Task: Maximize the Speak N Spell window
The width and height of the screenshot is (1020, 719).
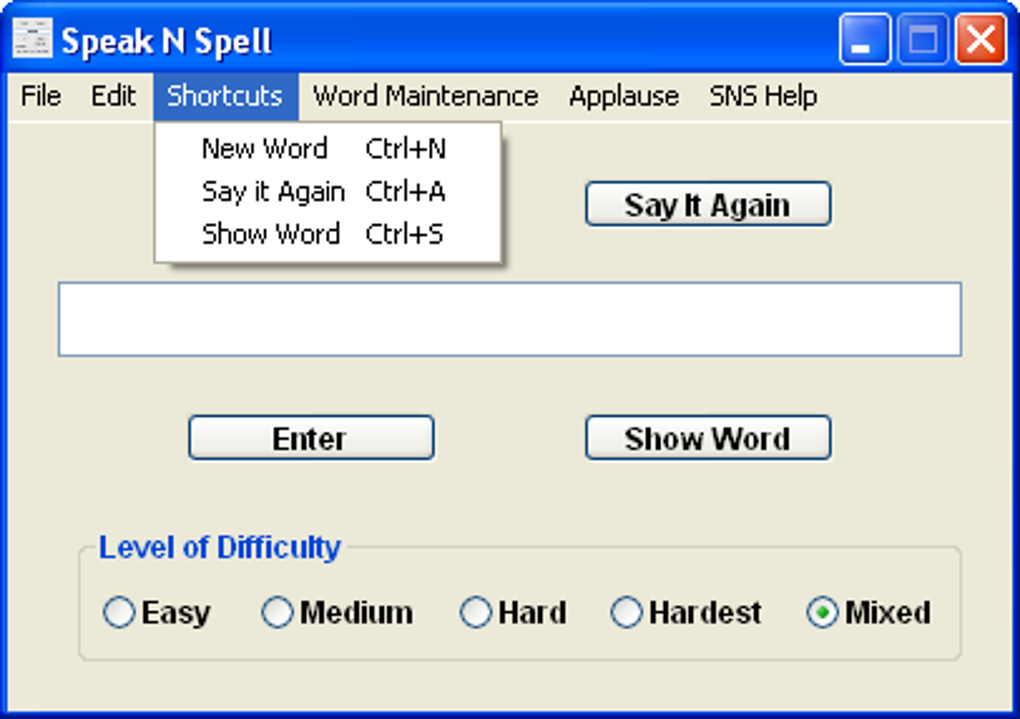Action: coord(923,40)
